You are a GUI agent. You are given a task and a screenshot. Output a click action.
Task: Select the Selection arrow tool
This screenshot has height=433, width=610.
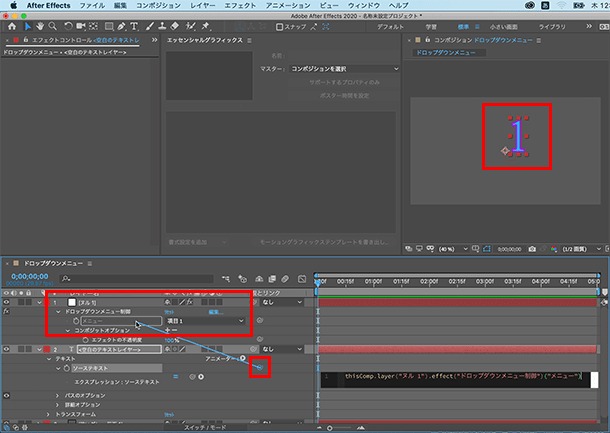[28, 26]
